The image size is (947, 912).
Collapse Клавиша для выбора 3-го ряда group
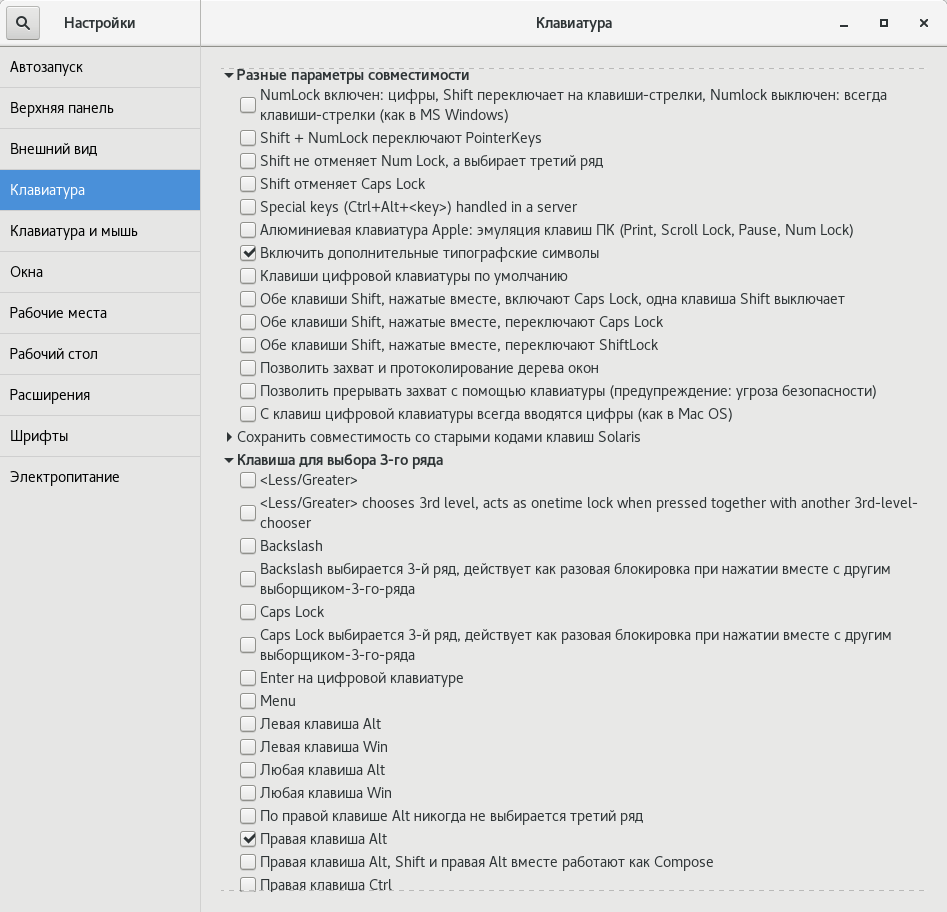[229, 460]
